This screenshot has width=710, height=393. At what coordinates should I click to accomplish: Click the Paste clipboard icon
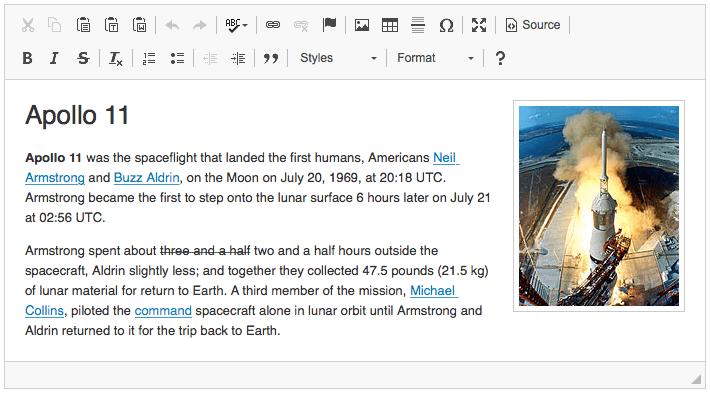tap(83, 25)
